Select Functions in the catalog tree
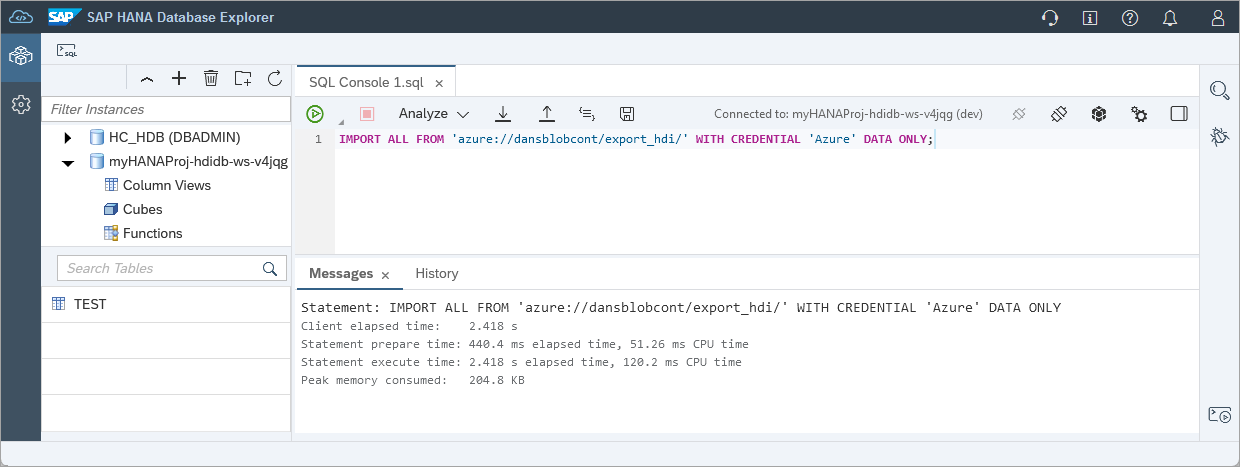The height and width of the screenshot is (467, 1240). pos(153,233)
